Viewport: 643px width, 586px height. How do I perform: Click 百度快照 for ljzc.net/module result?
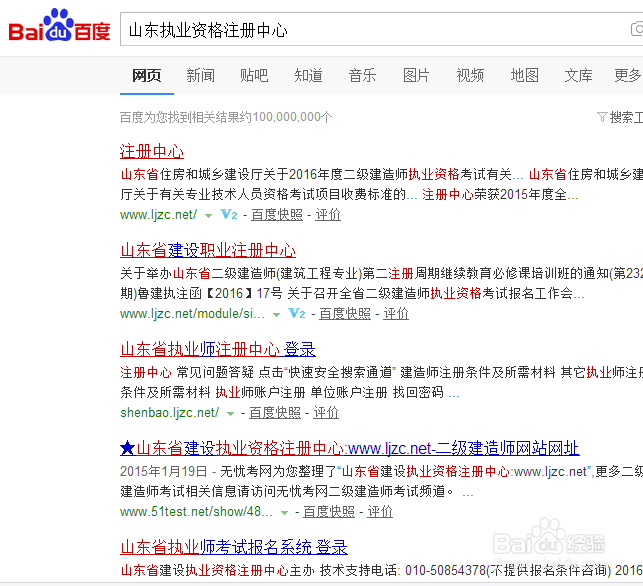[345, 314]
